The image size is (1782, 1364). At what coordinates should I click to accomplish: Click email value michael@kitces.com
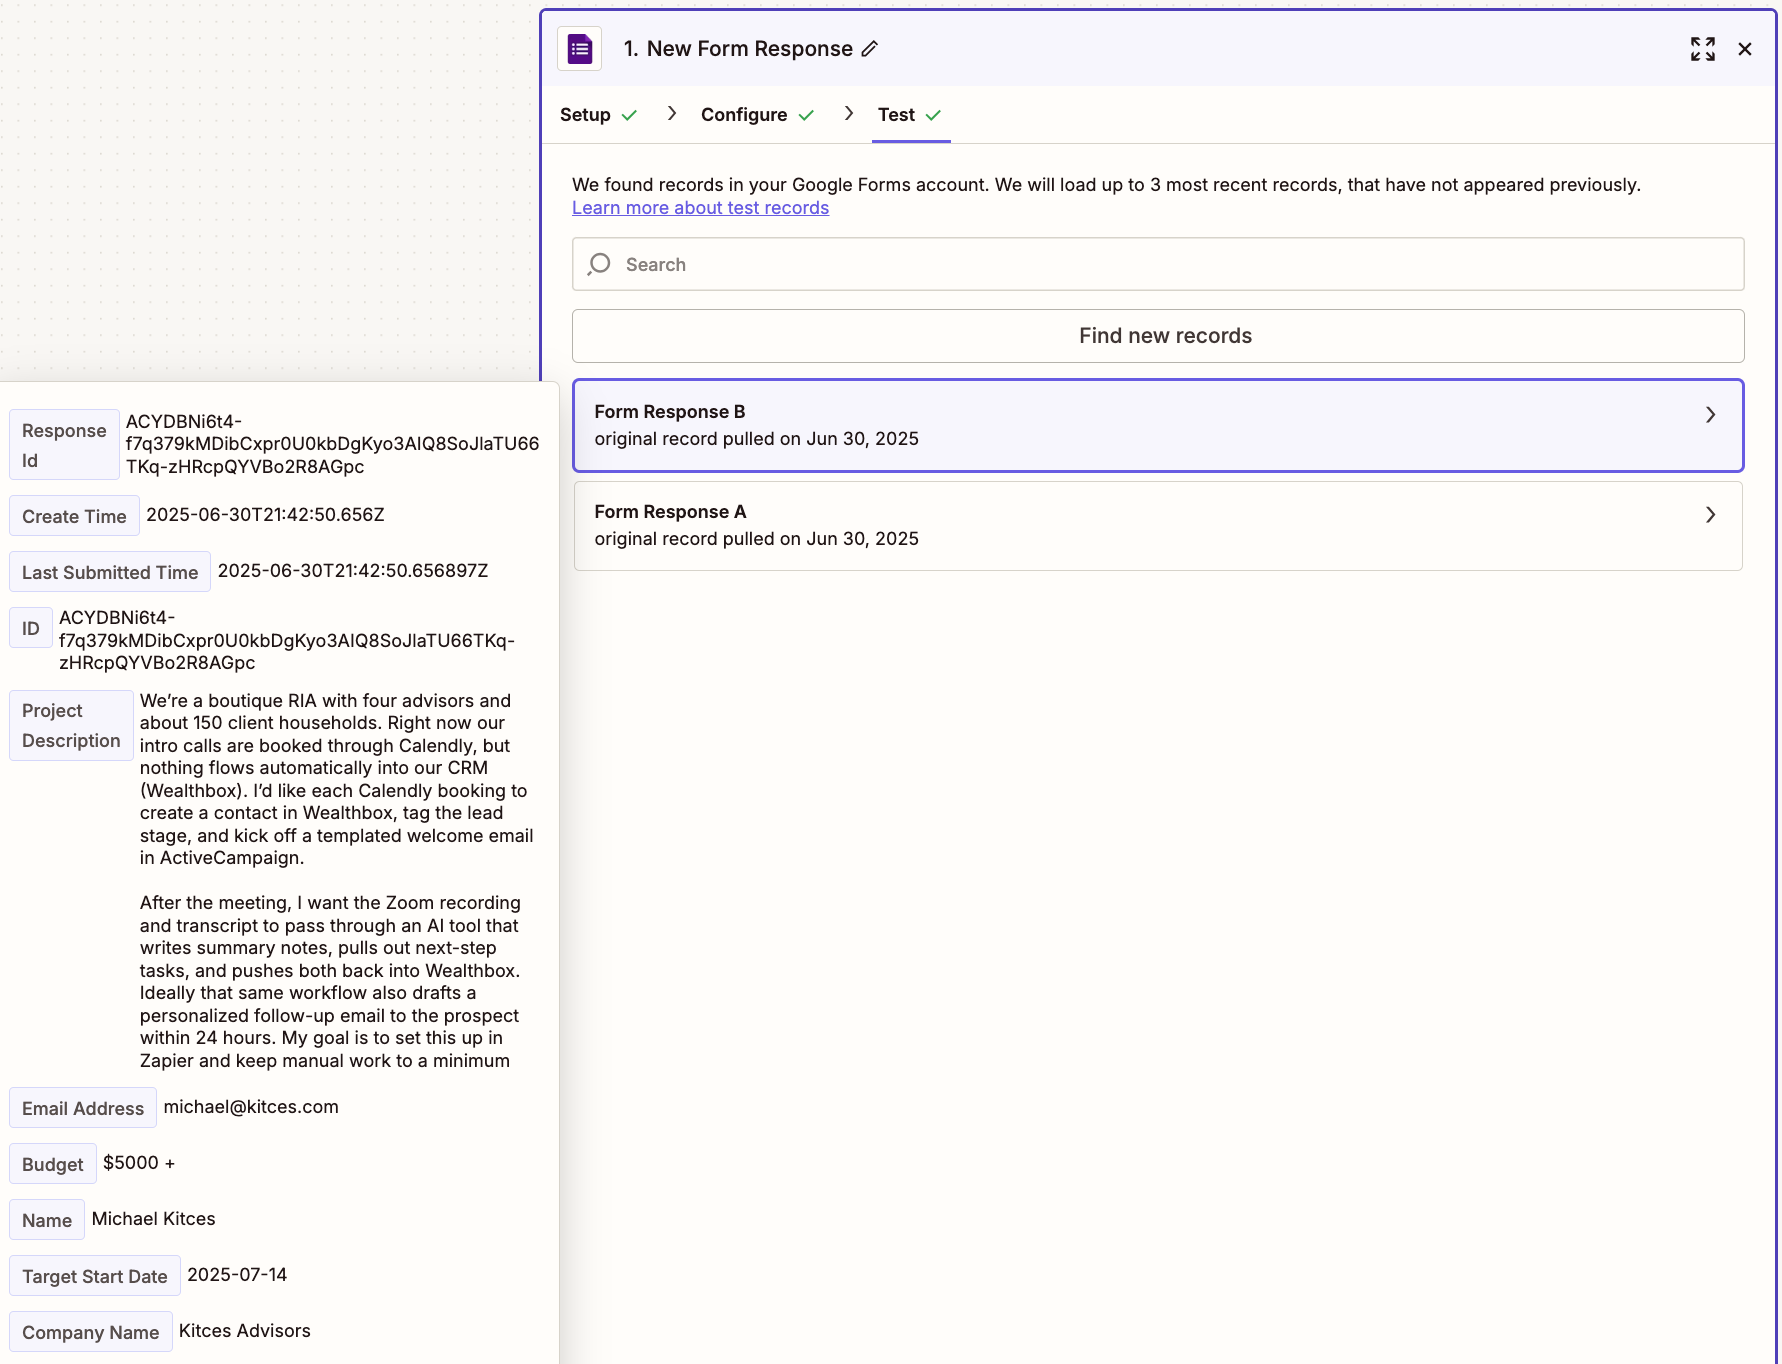(251, 1107)
